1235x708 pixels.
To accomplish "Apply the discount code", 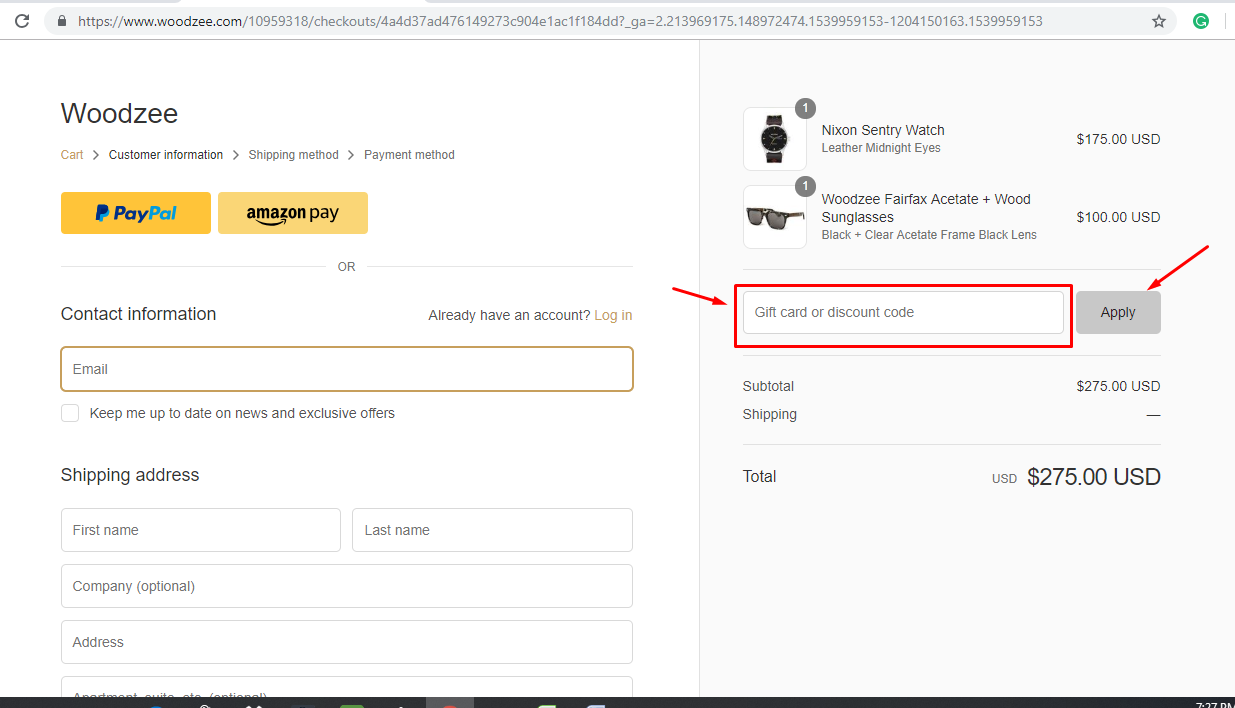I will pos(1118,312).
